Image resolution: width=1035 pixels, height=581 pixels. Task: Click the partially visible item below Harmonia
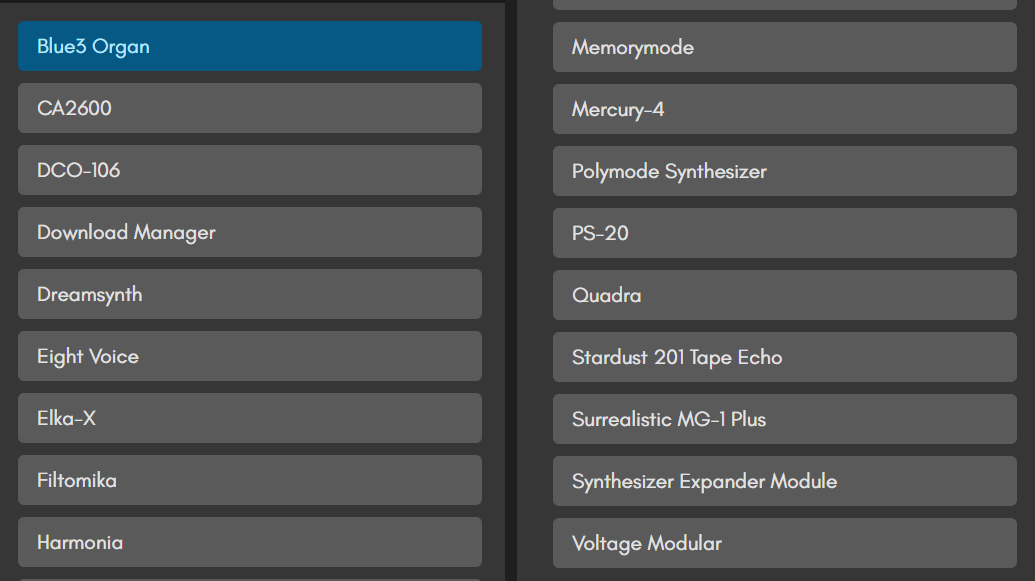tap(248, 577)
